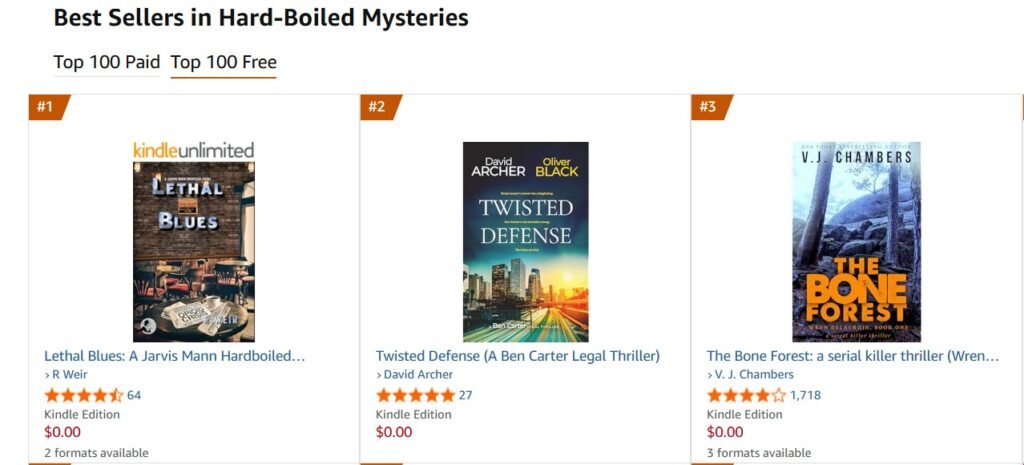The image size is (1024, 465).
Task: Select the Top 100 Free tab
Action: (x=223, y=62)
